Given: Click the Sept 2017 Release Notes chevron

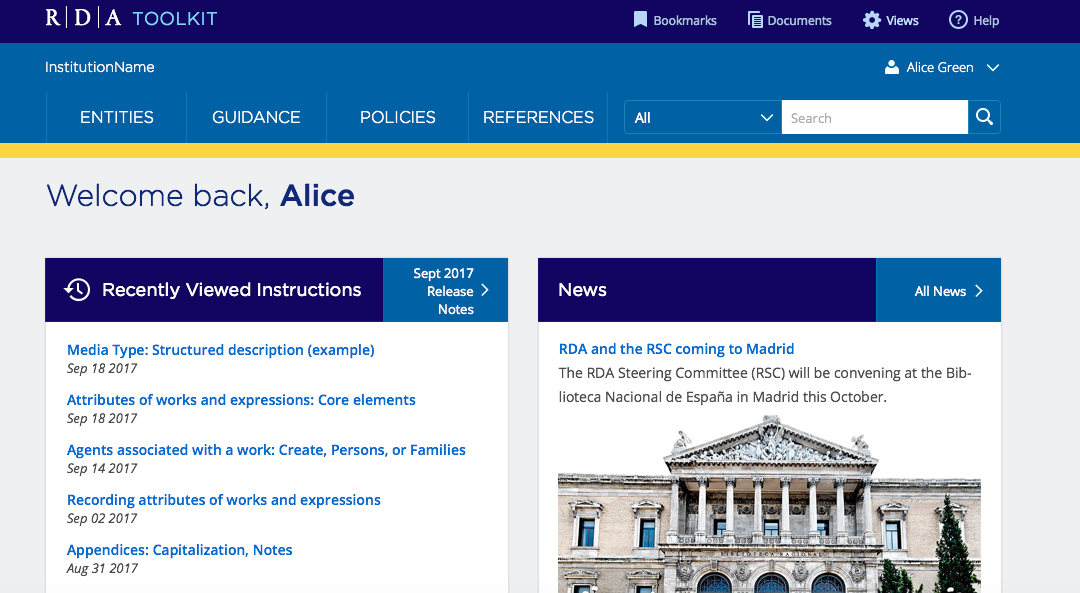Looking at the screenshot, I should [484, 290].
